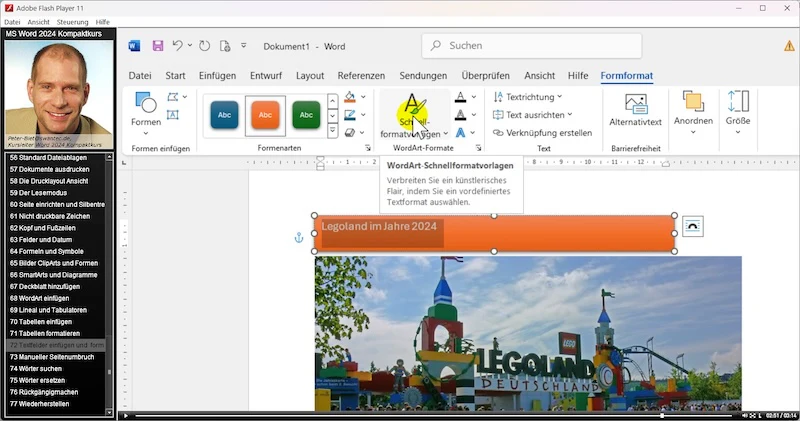Expand Edit Shape dropdown arrow
This screenshot has width=800, height=421.
[185, 96]
